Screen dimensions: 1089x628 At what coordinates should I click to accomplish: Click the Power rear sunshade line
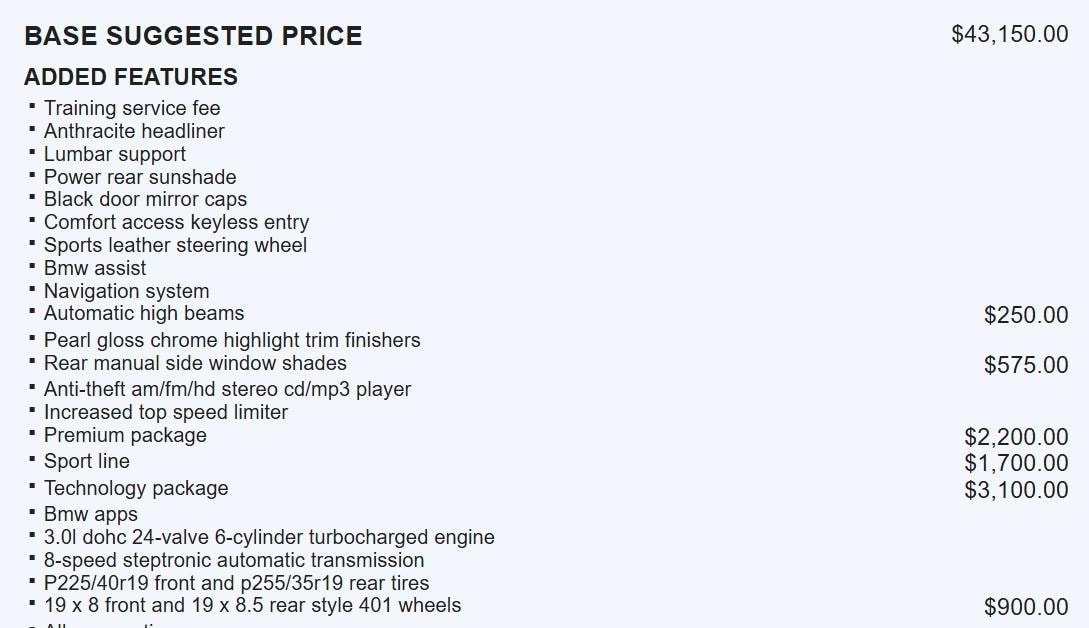[x=140, y=177]
